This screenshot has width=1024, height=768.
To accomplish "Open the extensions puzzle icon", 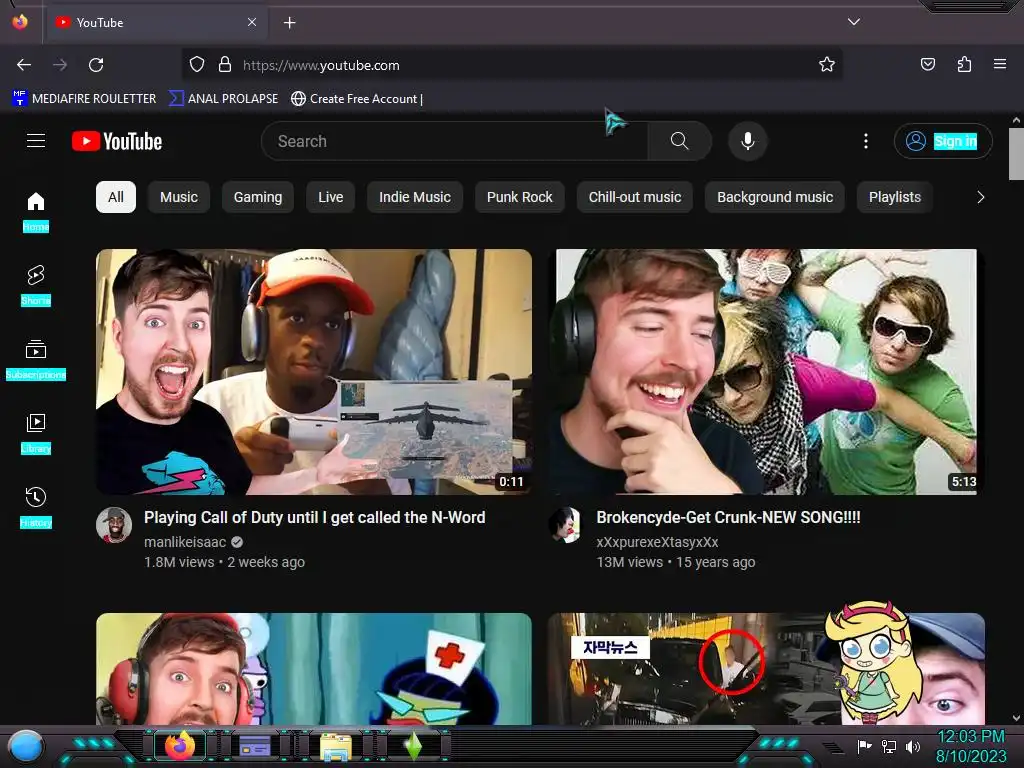I will click(964, 64).
